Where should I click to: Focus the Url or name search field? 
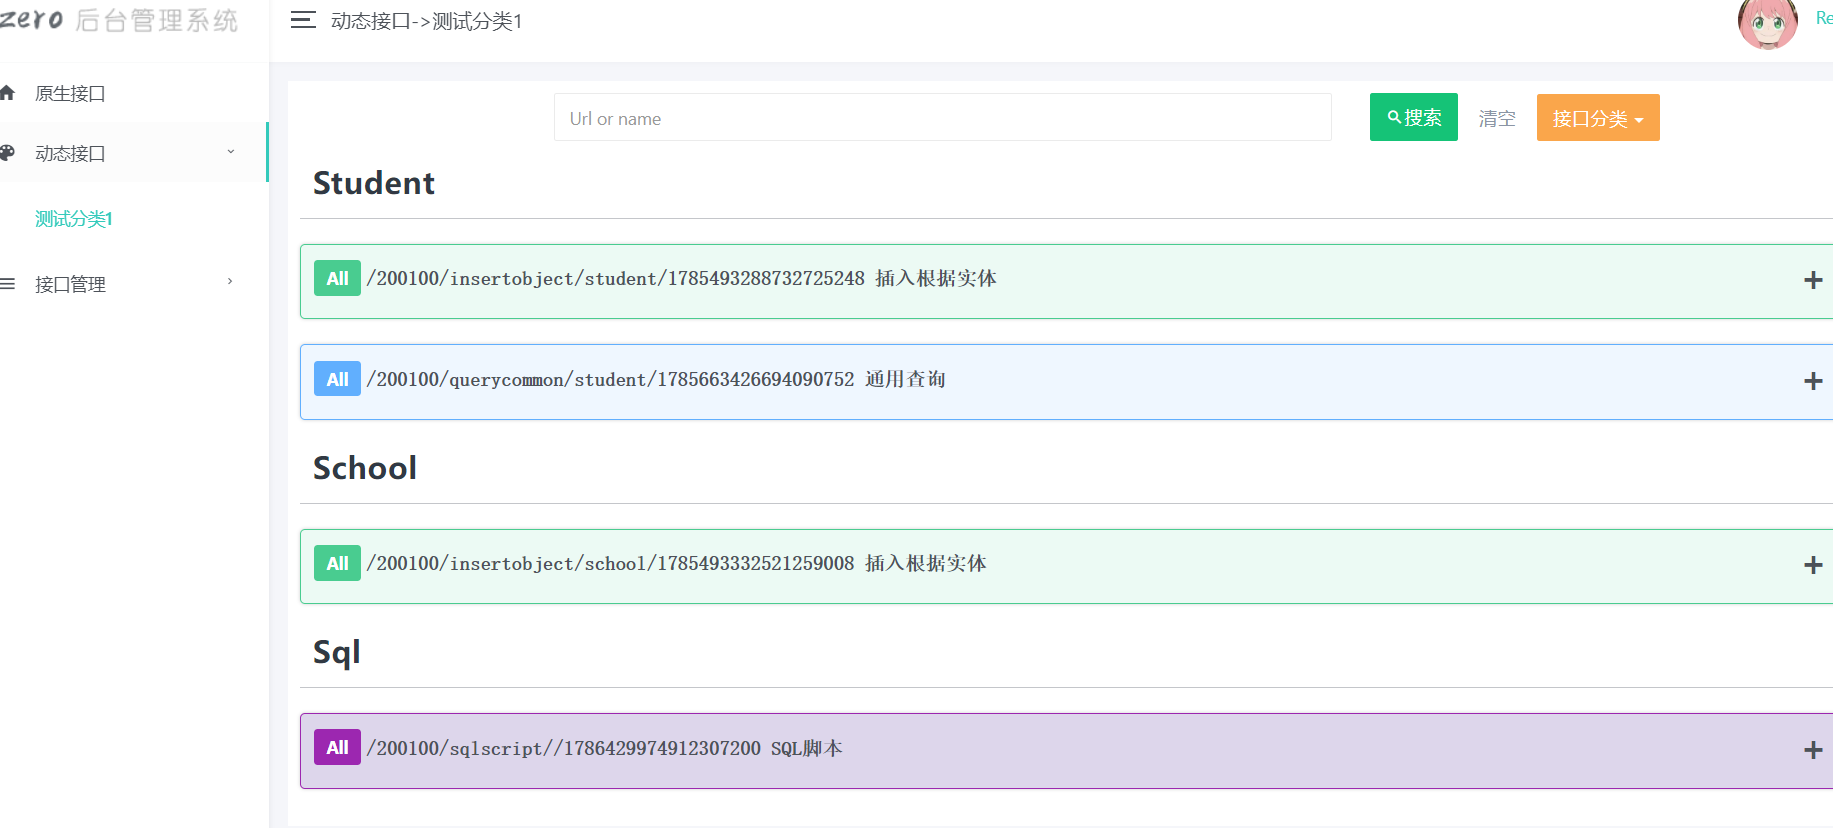[x=942, y=118]
